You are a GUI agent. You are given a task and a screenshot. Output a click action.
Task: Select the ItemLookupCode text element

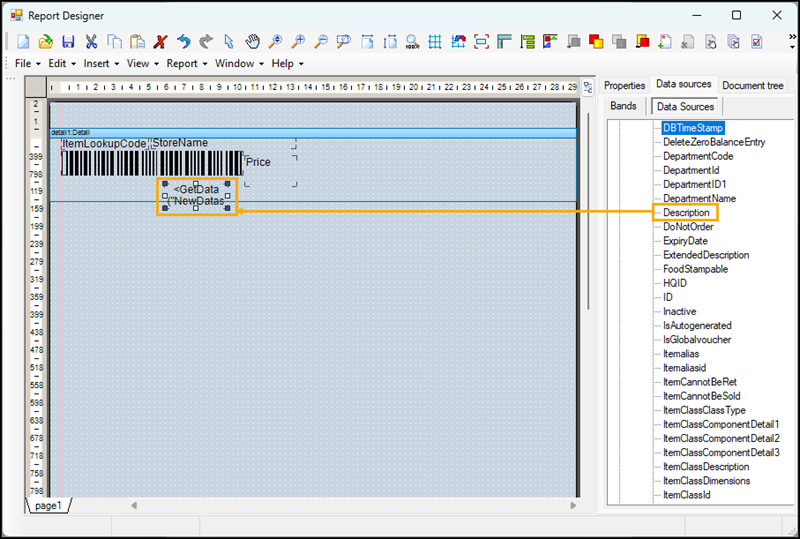[105, 143]
